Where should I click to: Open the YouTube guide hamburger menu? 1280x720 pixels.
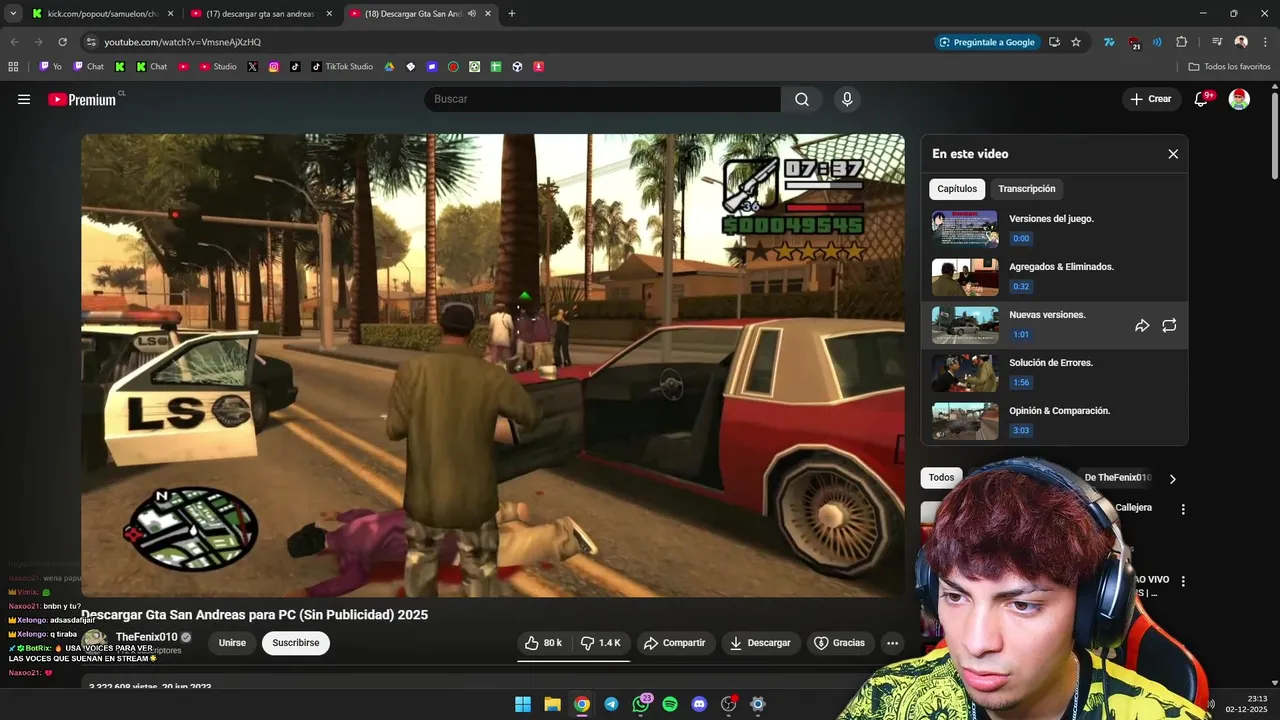coord(24,99)
